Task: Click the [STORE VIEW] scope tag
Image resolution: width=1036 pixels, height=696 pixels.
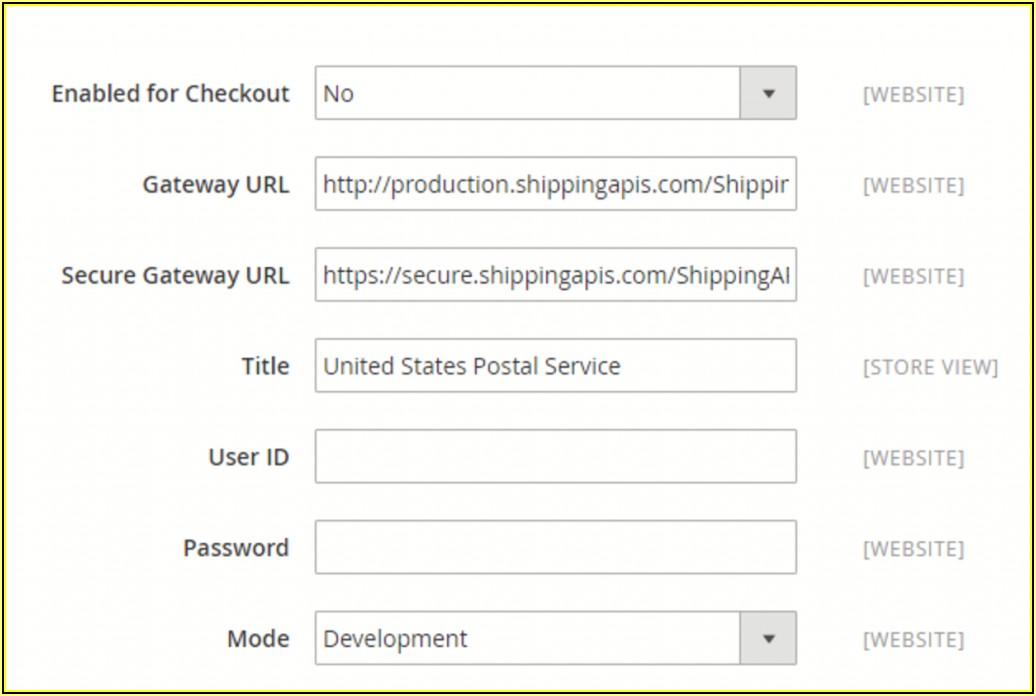Action: (x=930, y=368)
